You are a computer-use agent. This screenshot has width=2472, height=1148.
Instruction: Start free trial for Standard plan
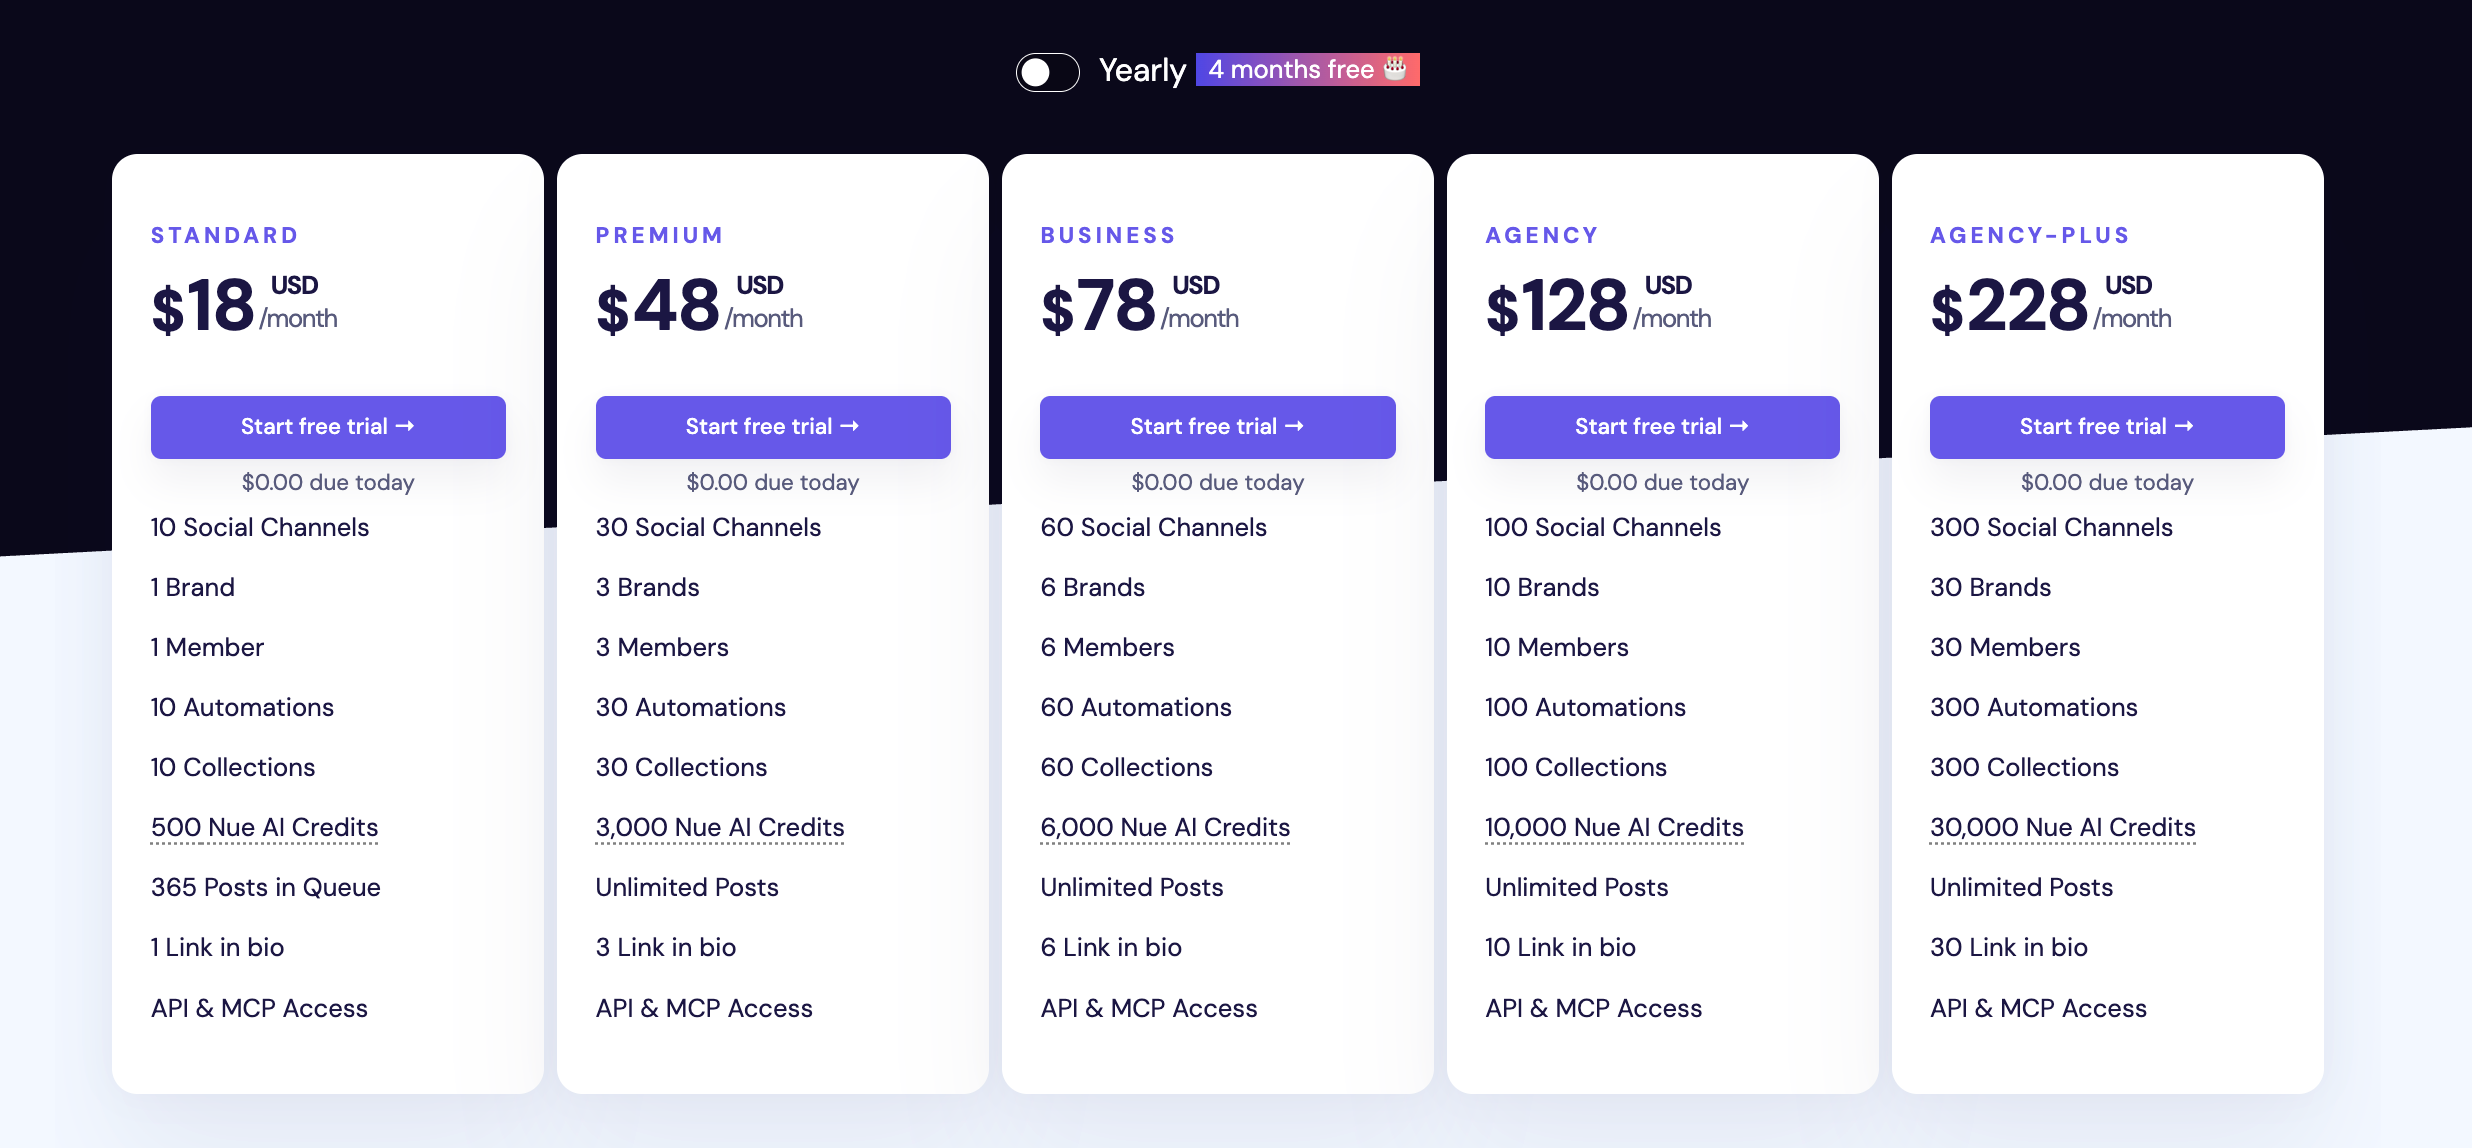(x=328, y=427)
